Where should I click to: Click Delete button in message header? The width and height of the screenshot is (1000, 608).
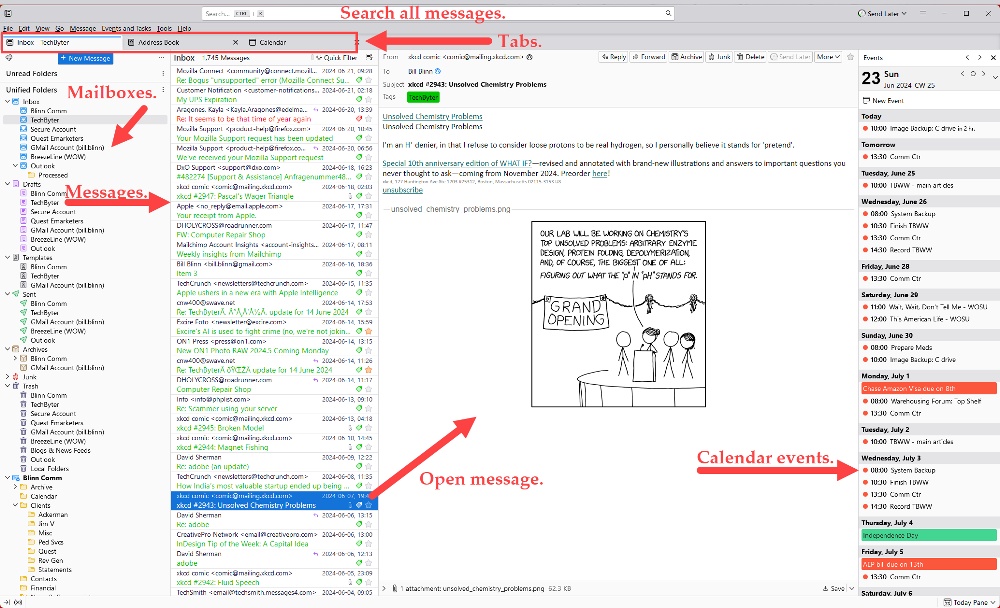coord(750,57)
